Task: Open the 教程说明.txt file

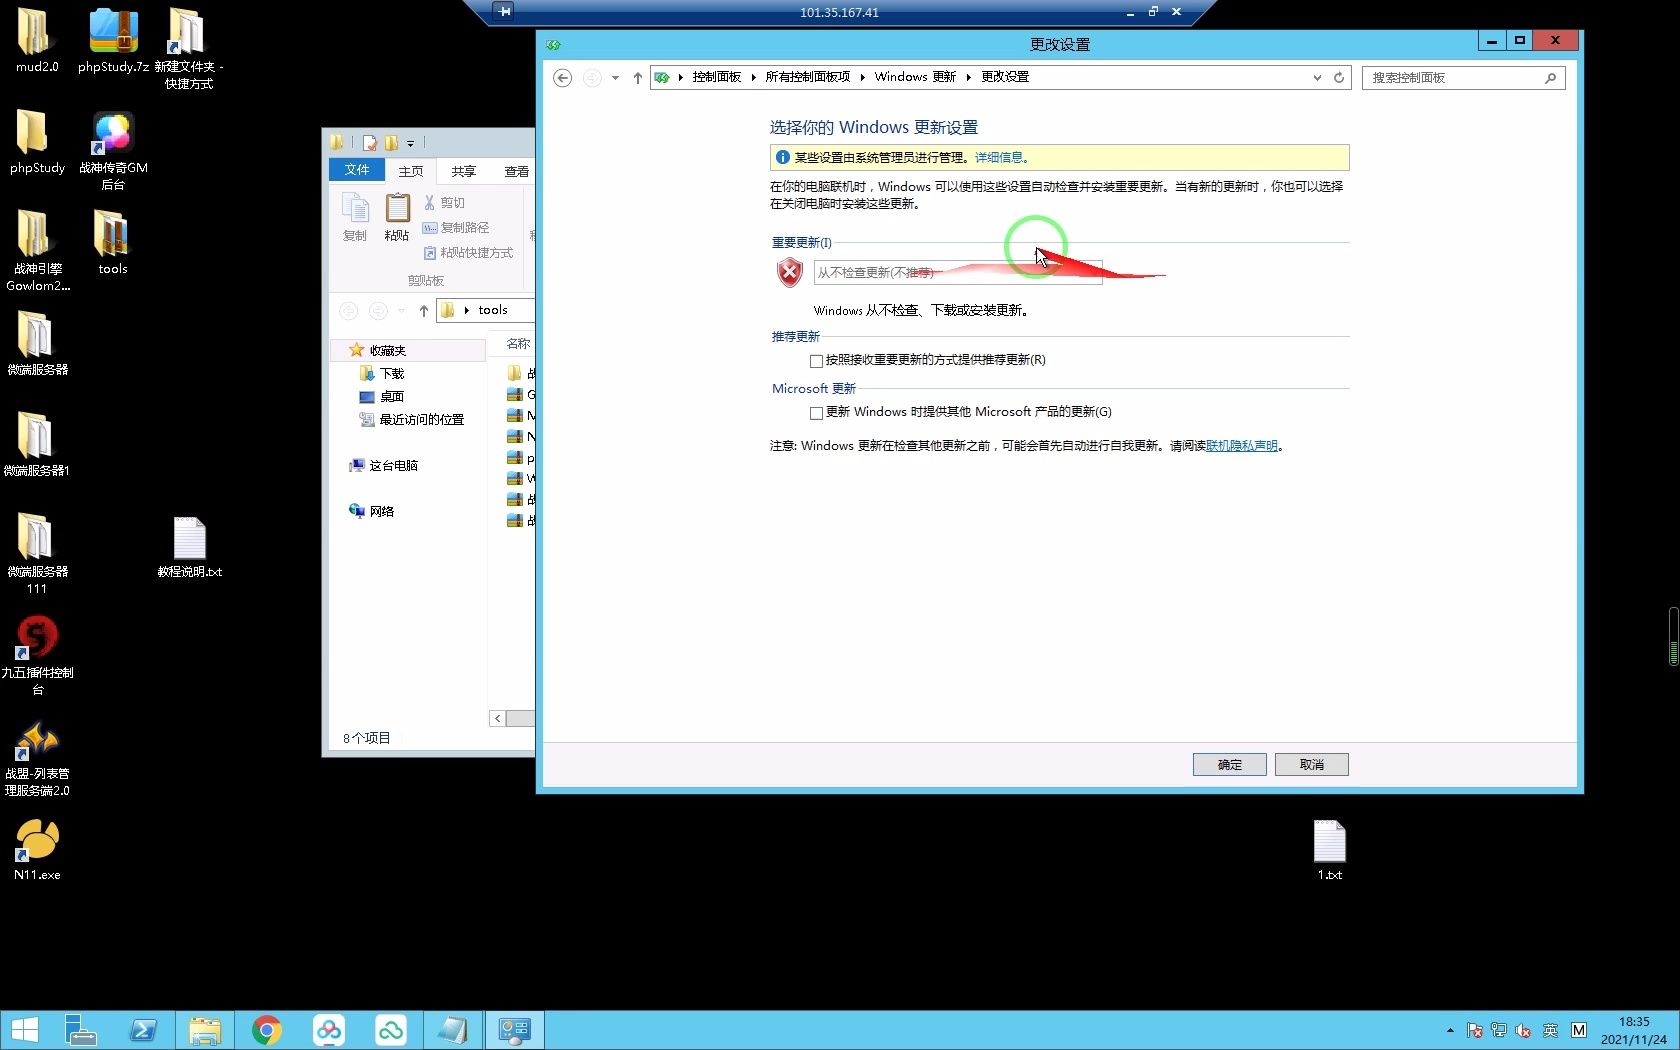Action: pyautogui.click(x=189, y=547)
